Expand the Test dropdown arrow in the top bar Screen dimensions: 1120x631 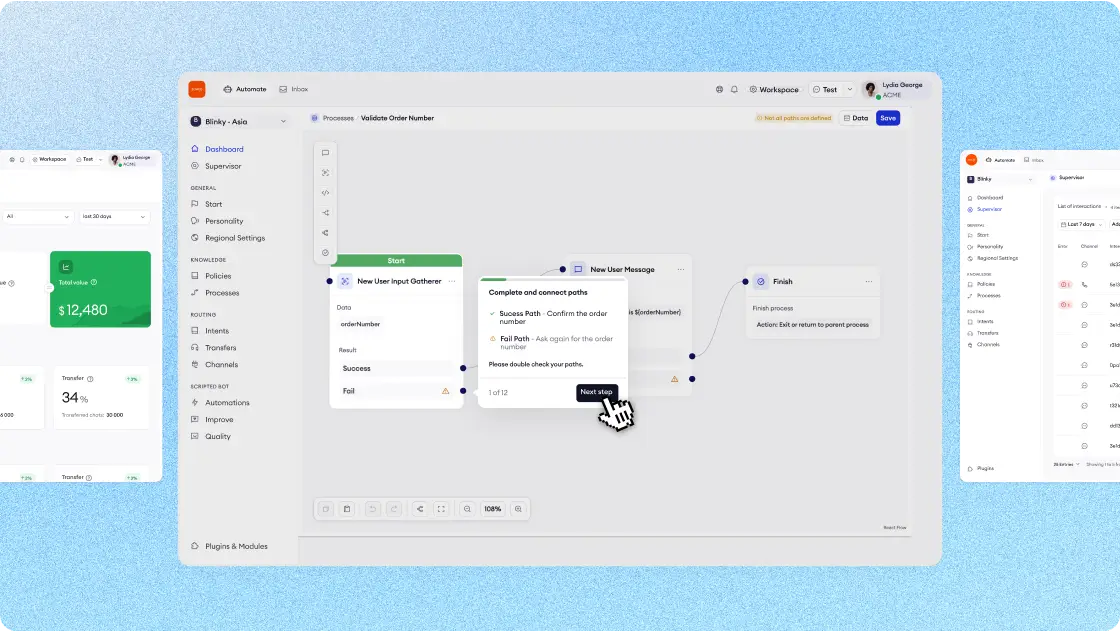point(850,89)
